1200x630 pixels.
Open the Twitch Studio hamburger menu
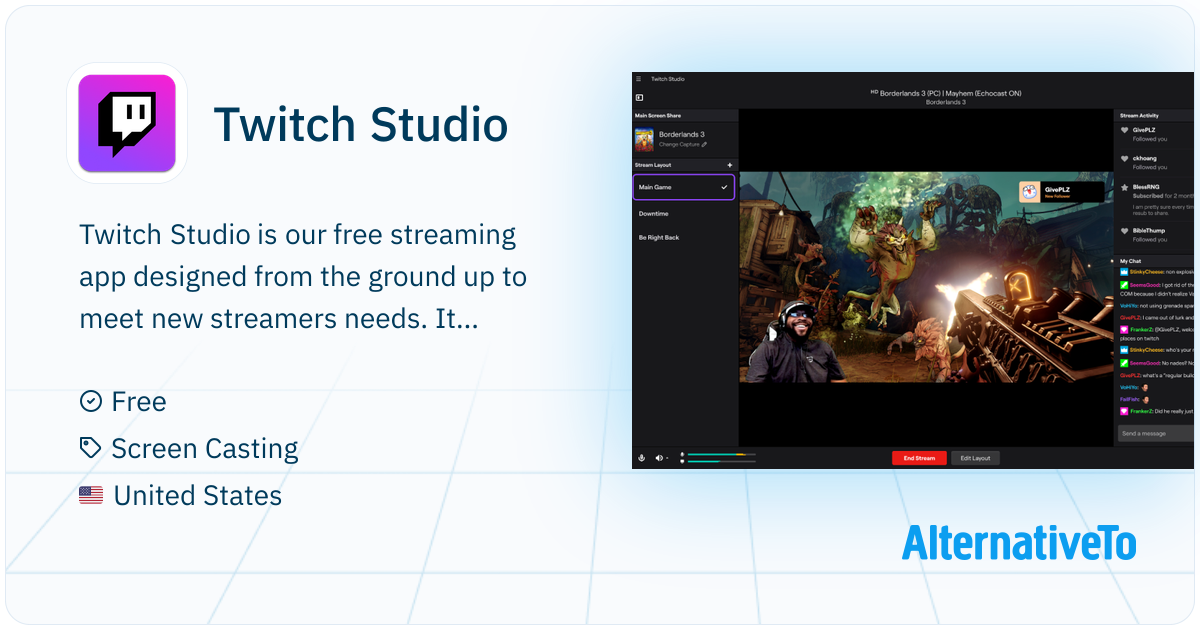[x=639, y=79]
